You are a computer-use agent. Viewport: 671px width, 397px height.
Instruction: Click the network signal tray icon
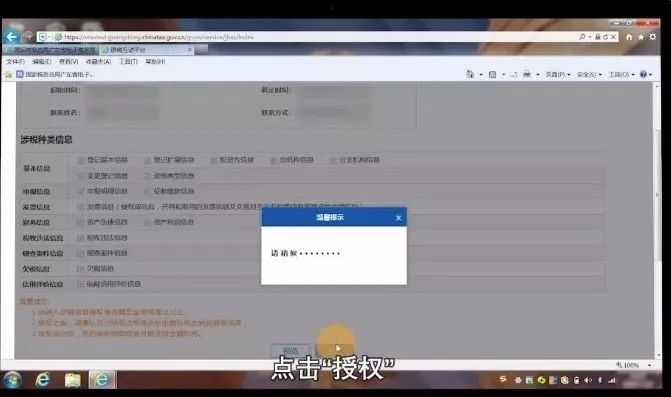coord(612,380)
